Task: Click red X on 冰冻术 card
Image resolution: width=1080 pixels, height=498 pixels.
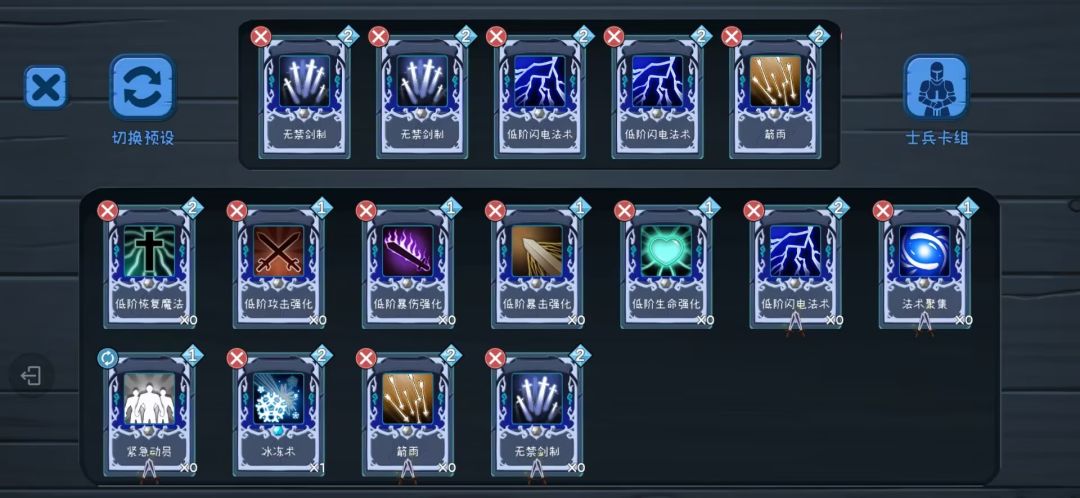Action: [237, 358]
